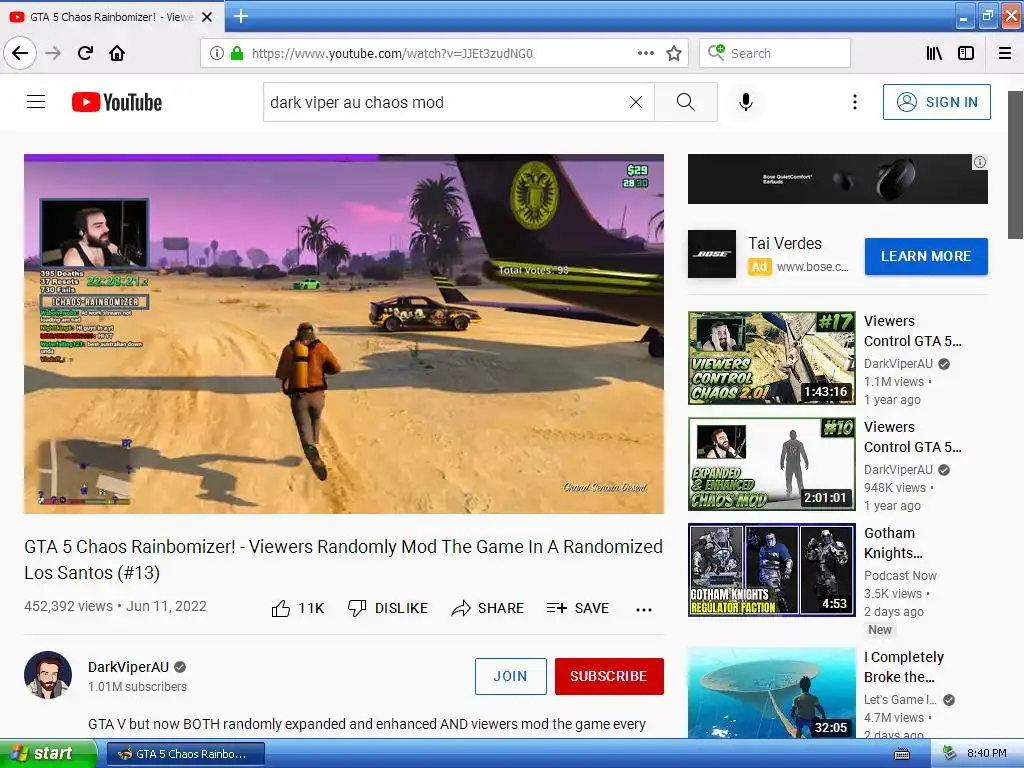Screen dimensions: 1024x768
Task: Close the GTA 5 Chaos Rainbomizer tab
Action: (207, 17)
